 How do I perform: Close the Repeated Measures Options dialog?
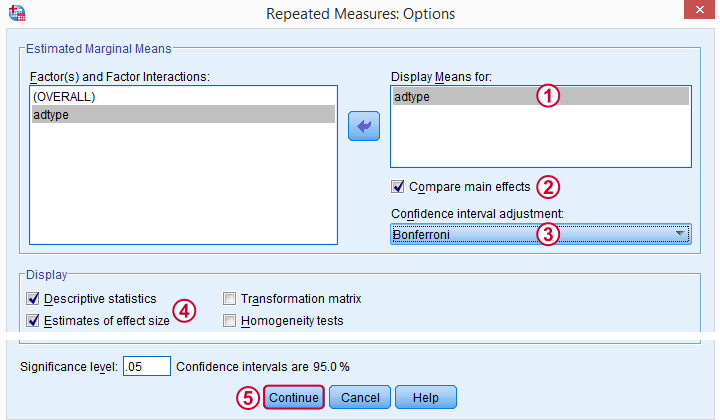[699, 10]
